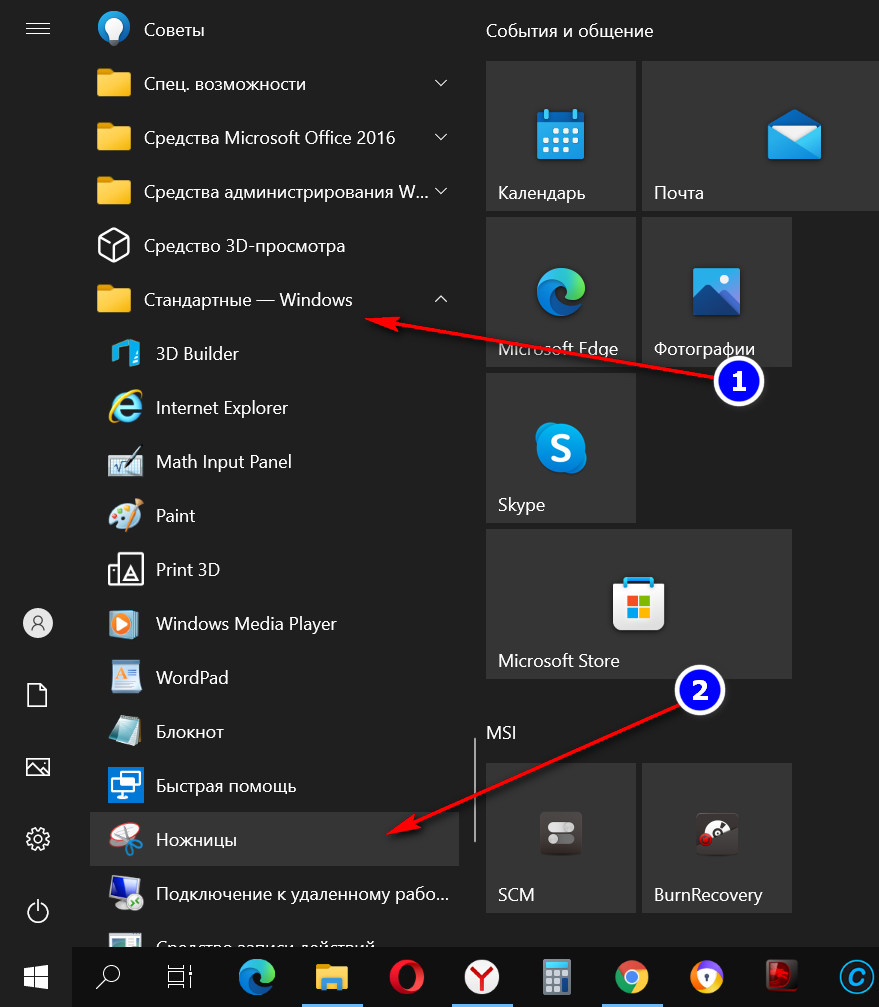Open Средство 3D-просмотра
This screenshot has height=1007, width=879.
[274, 245]
